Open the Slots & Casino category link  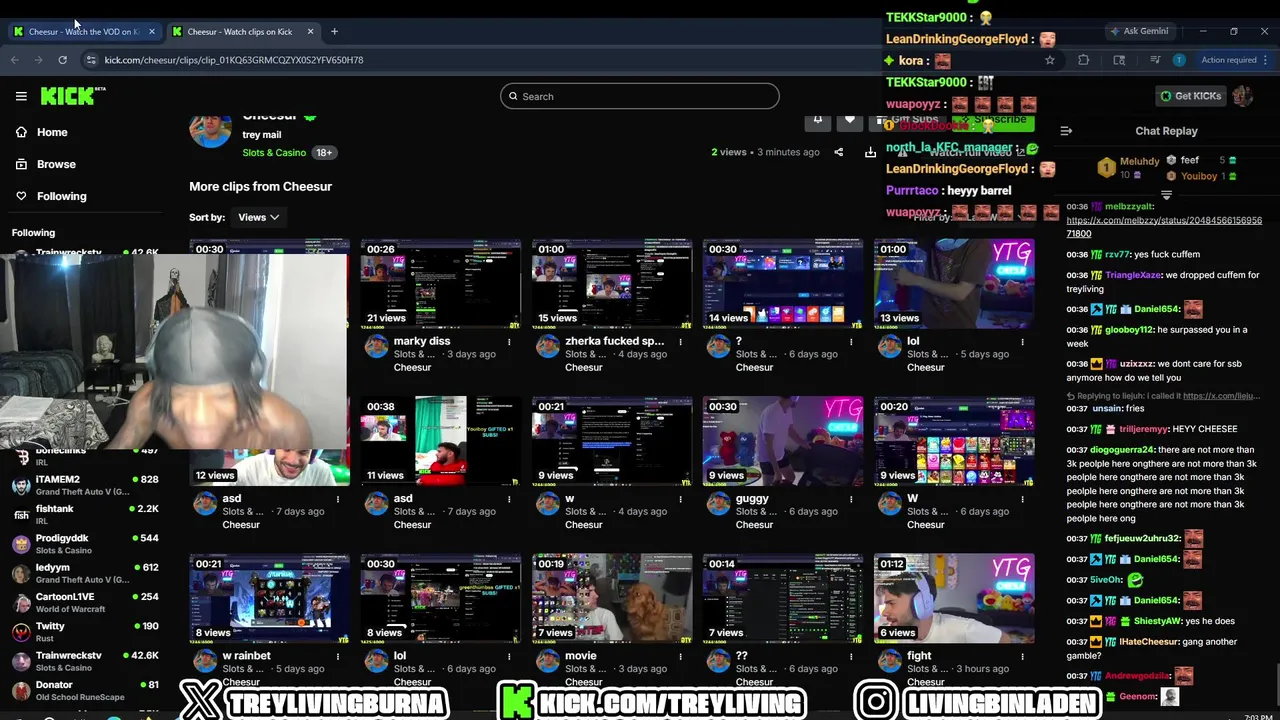click(x=274, y=153)
